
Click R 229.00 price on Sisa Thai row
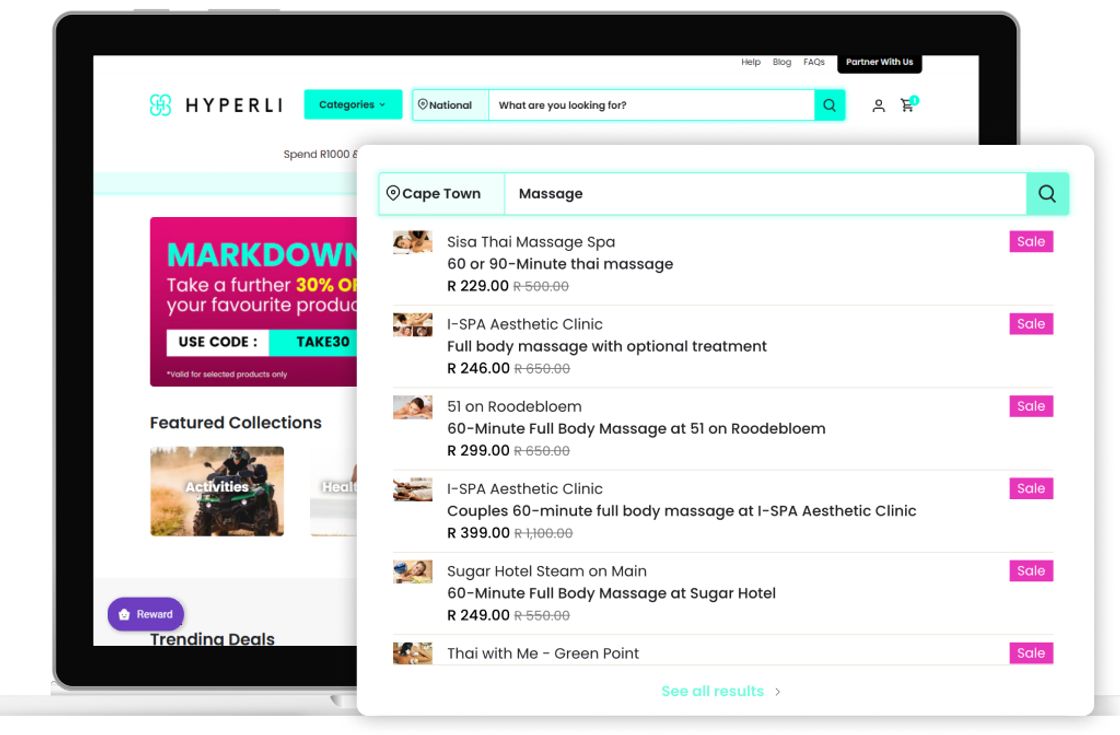[x=477, y=286]
